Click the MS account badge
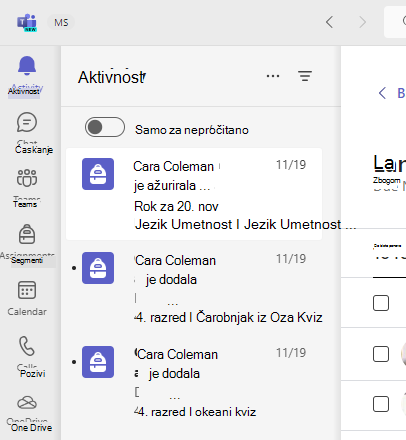 point(61,23)
